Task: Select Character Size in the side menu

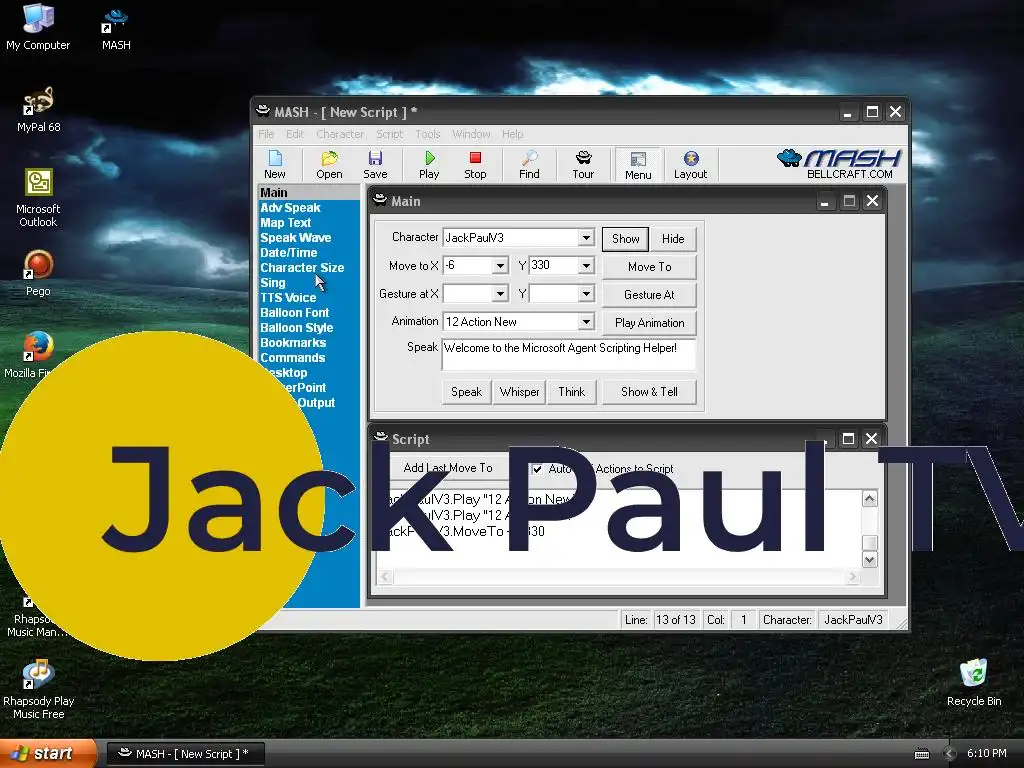Action: 302,268
